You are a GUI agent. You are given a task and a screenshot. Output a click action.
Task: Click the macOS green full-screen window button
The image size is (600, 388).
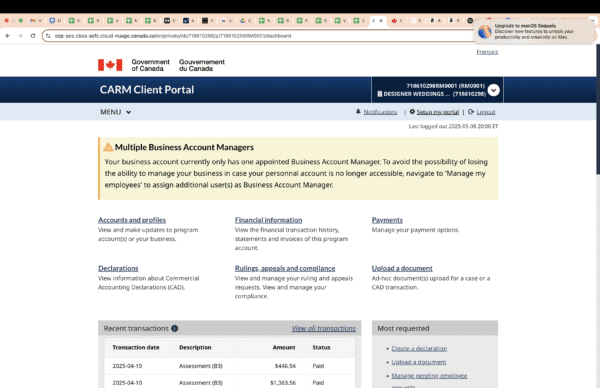point(21,21)
